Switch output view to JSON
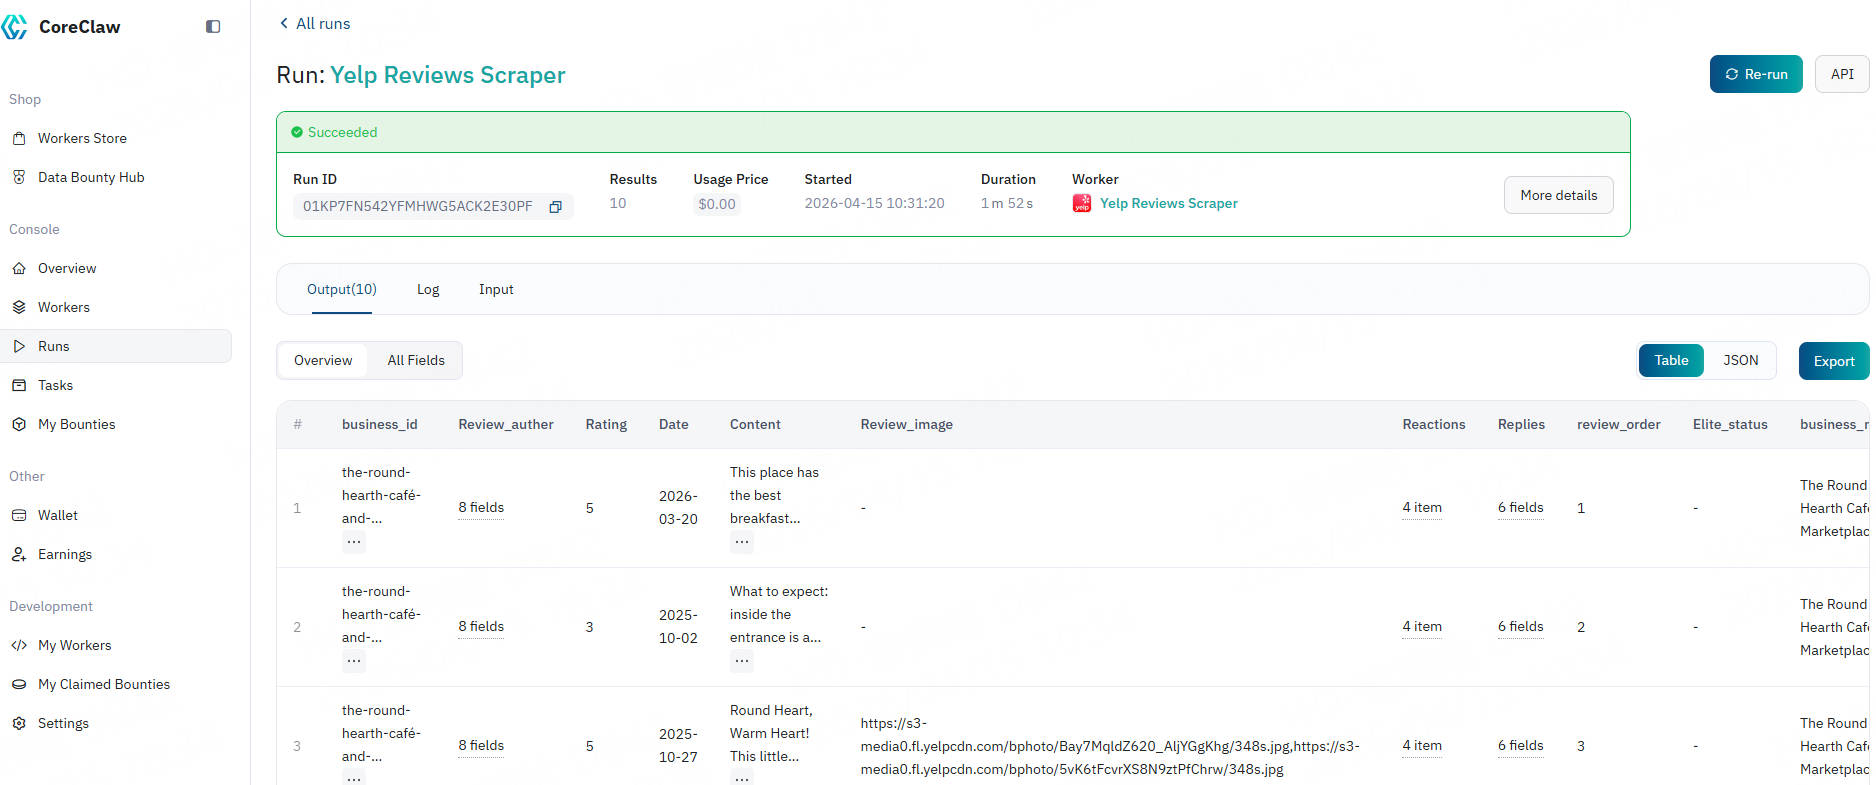1876x785 pixels. (x=1740, y=361)
